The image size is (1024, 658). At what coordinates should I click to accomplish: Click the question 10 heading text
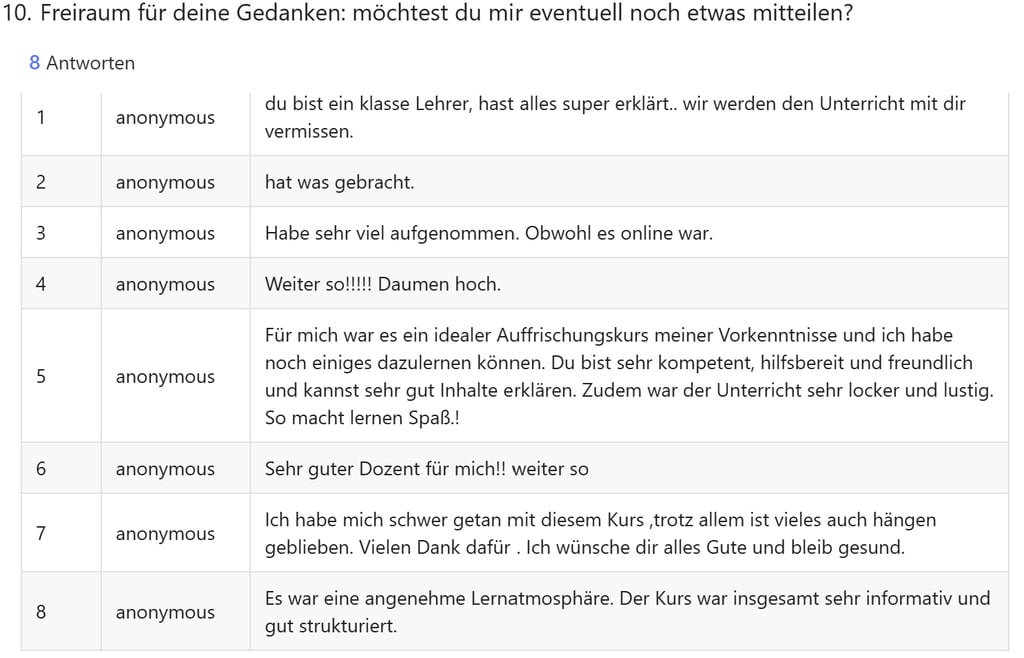[427, 13]
